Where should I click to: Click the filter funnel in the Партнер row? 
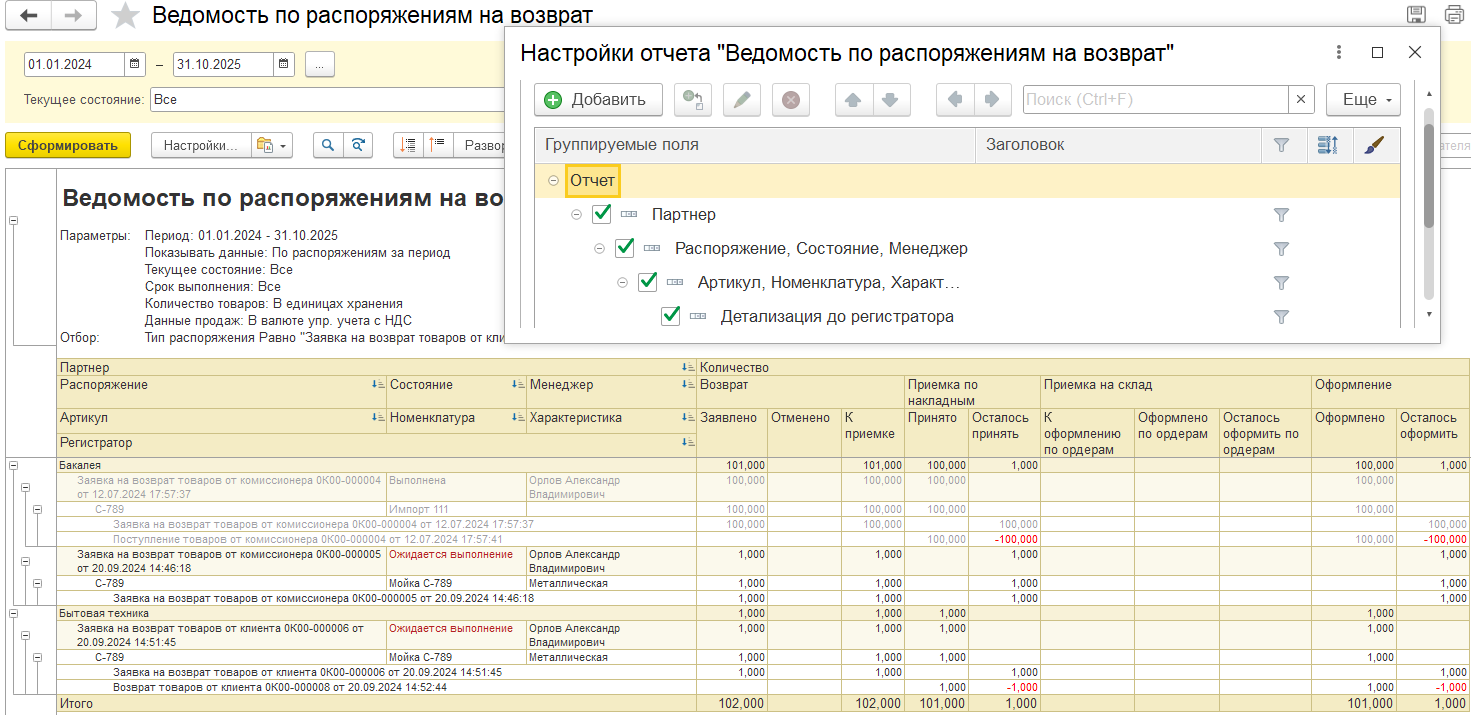(x=1281, y=215)
